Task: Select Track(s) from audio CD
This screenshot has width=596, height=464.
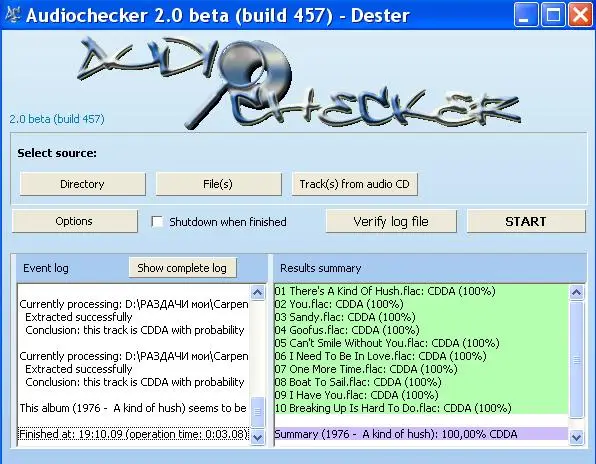Action: point(355,184)
